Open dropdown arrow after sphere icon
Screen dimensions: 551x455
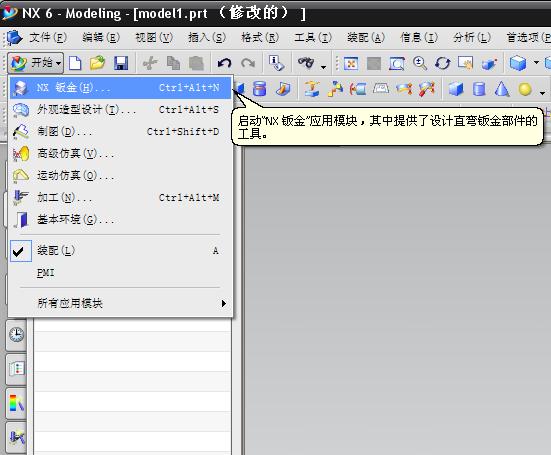[543, 93]
